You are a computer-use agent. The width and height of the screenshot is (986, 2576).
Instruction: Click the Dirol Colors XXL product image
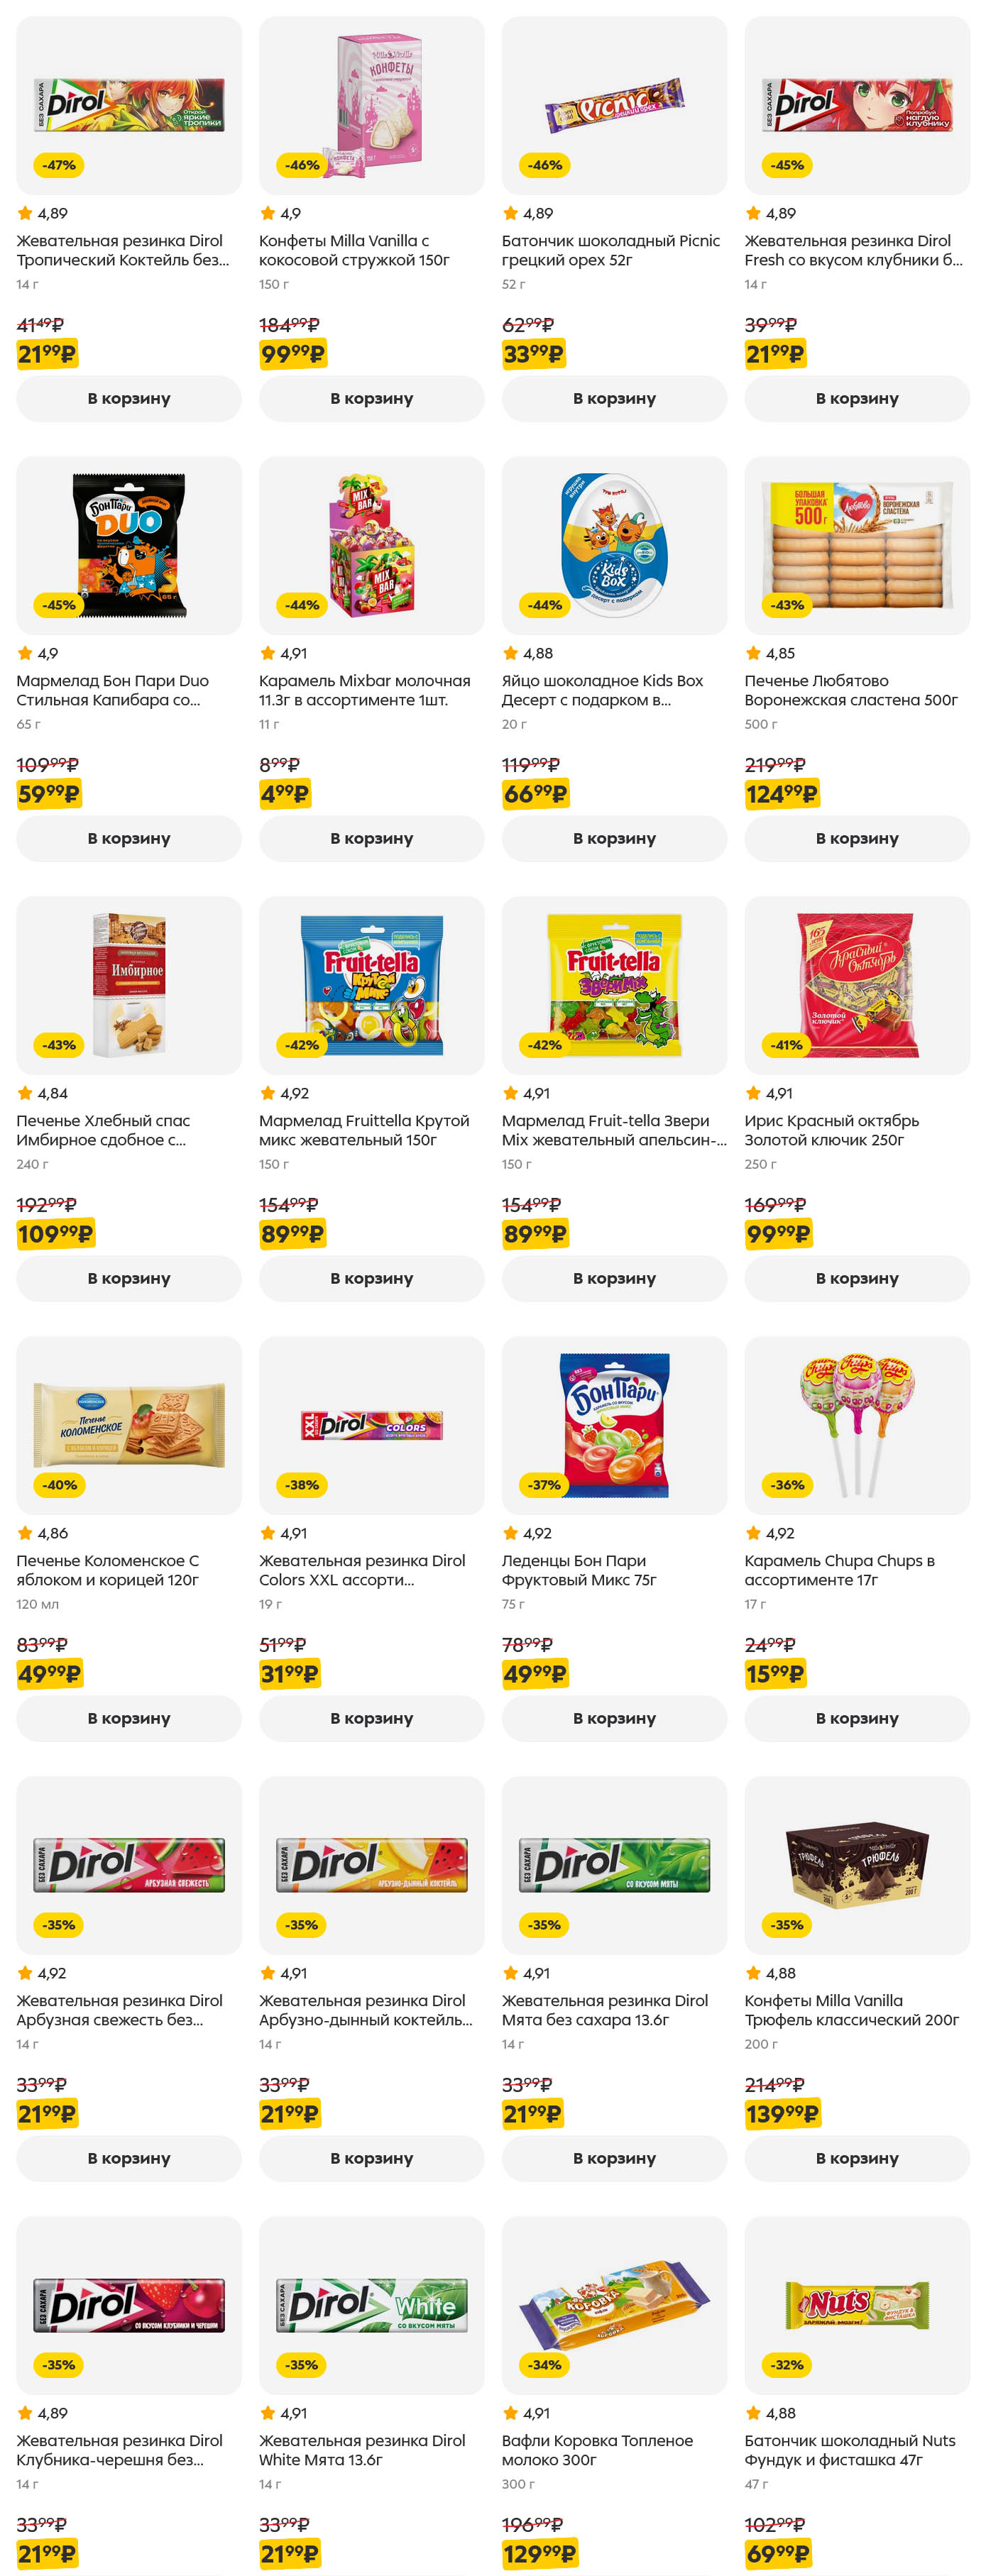[371, 1425]
